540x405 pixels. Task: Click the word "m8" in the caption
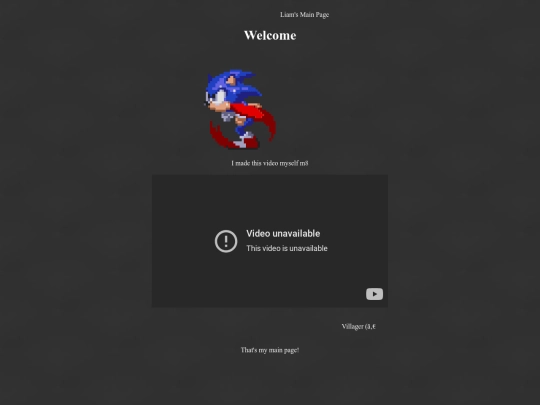pos(304,163)
